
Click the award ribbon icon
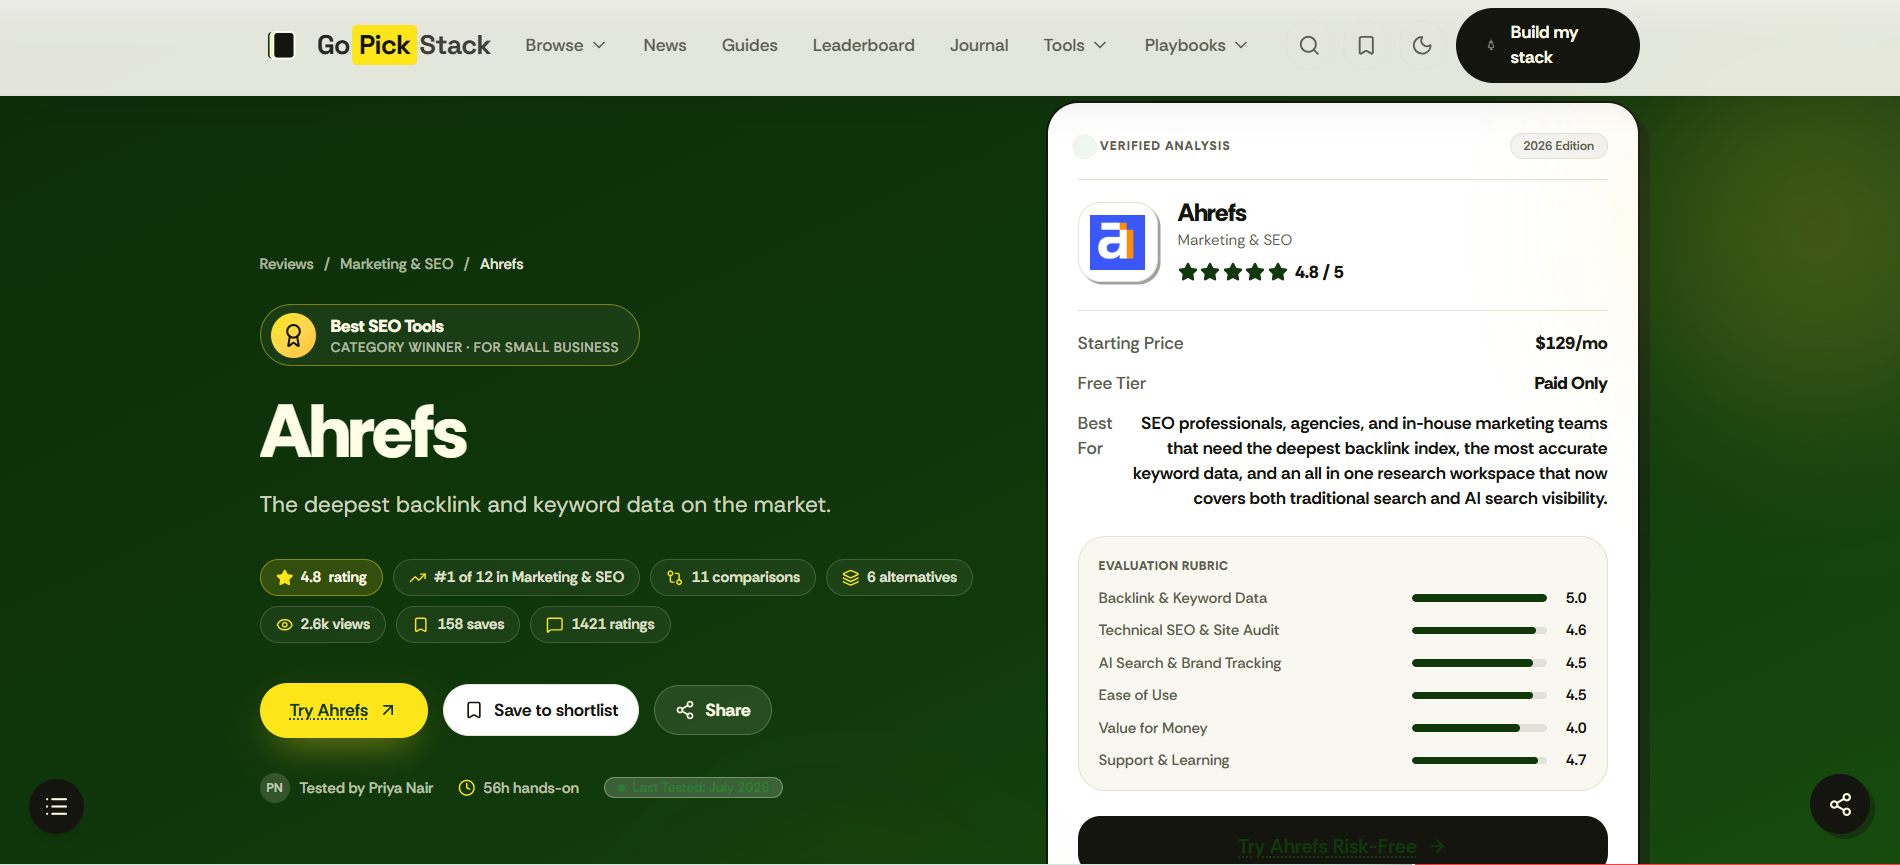tap(293, 336)
